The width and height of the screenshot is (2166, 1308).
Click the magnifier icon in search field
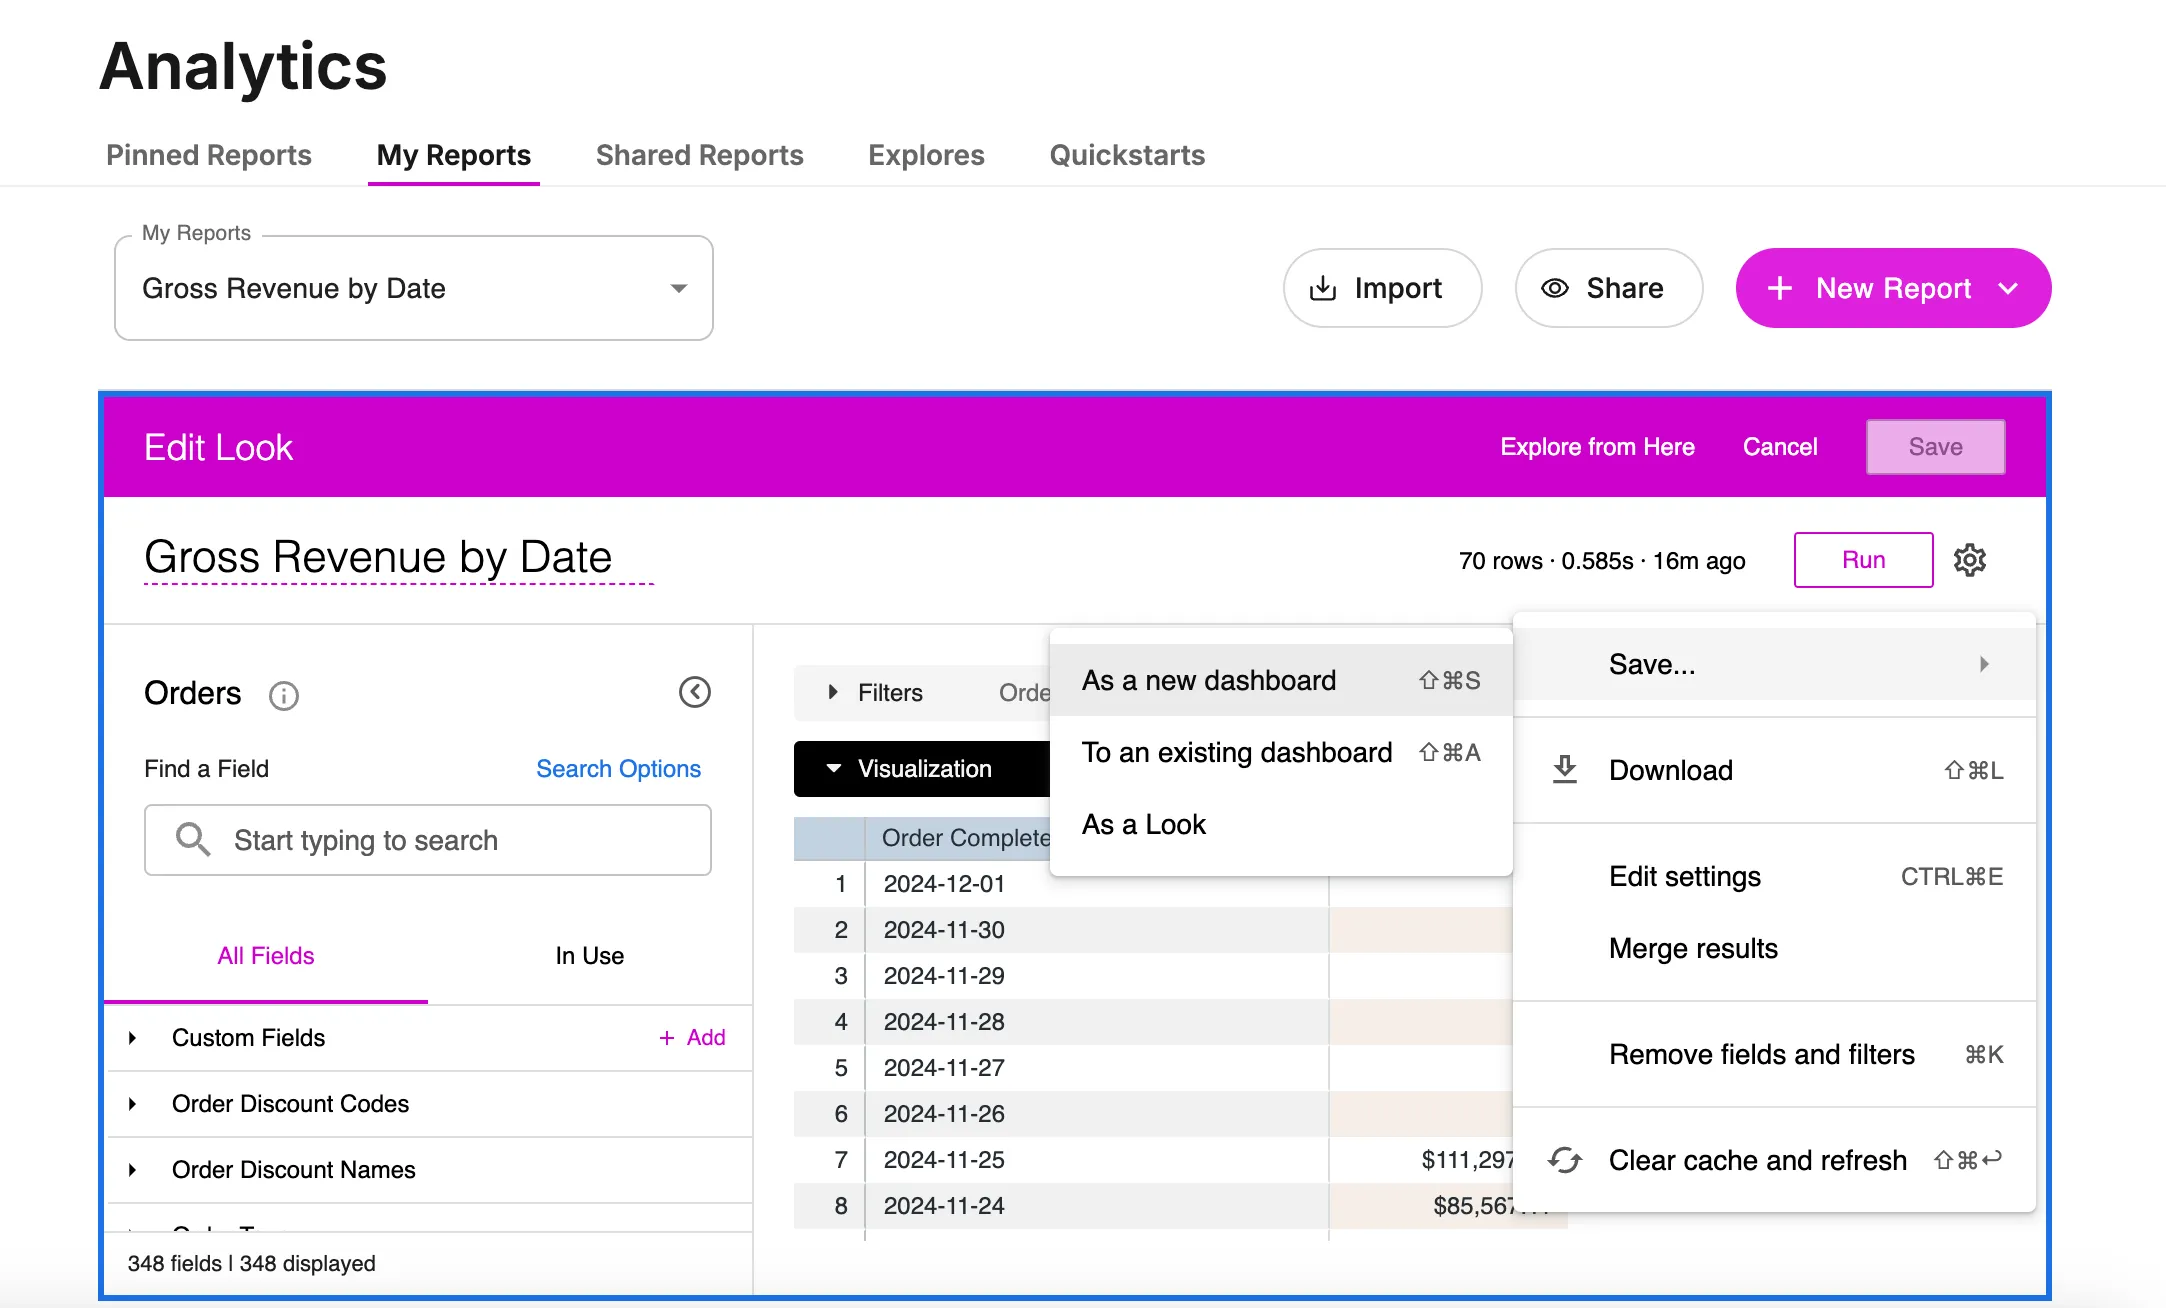point(193,840)
